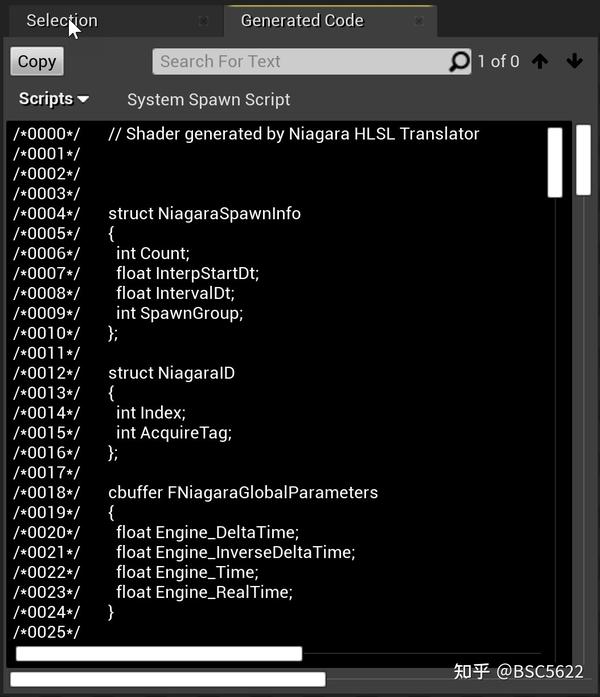Click the code area horizontal scrollbar
The width and height of the screenshot is (600, 697).
[x=159, y=654]
